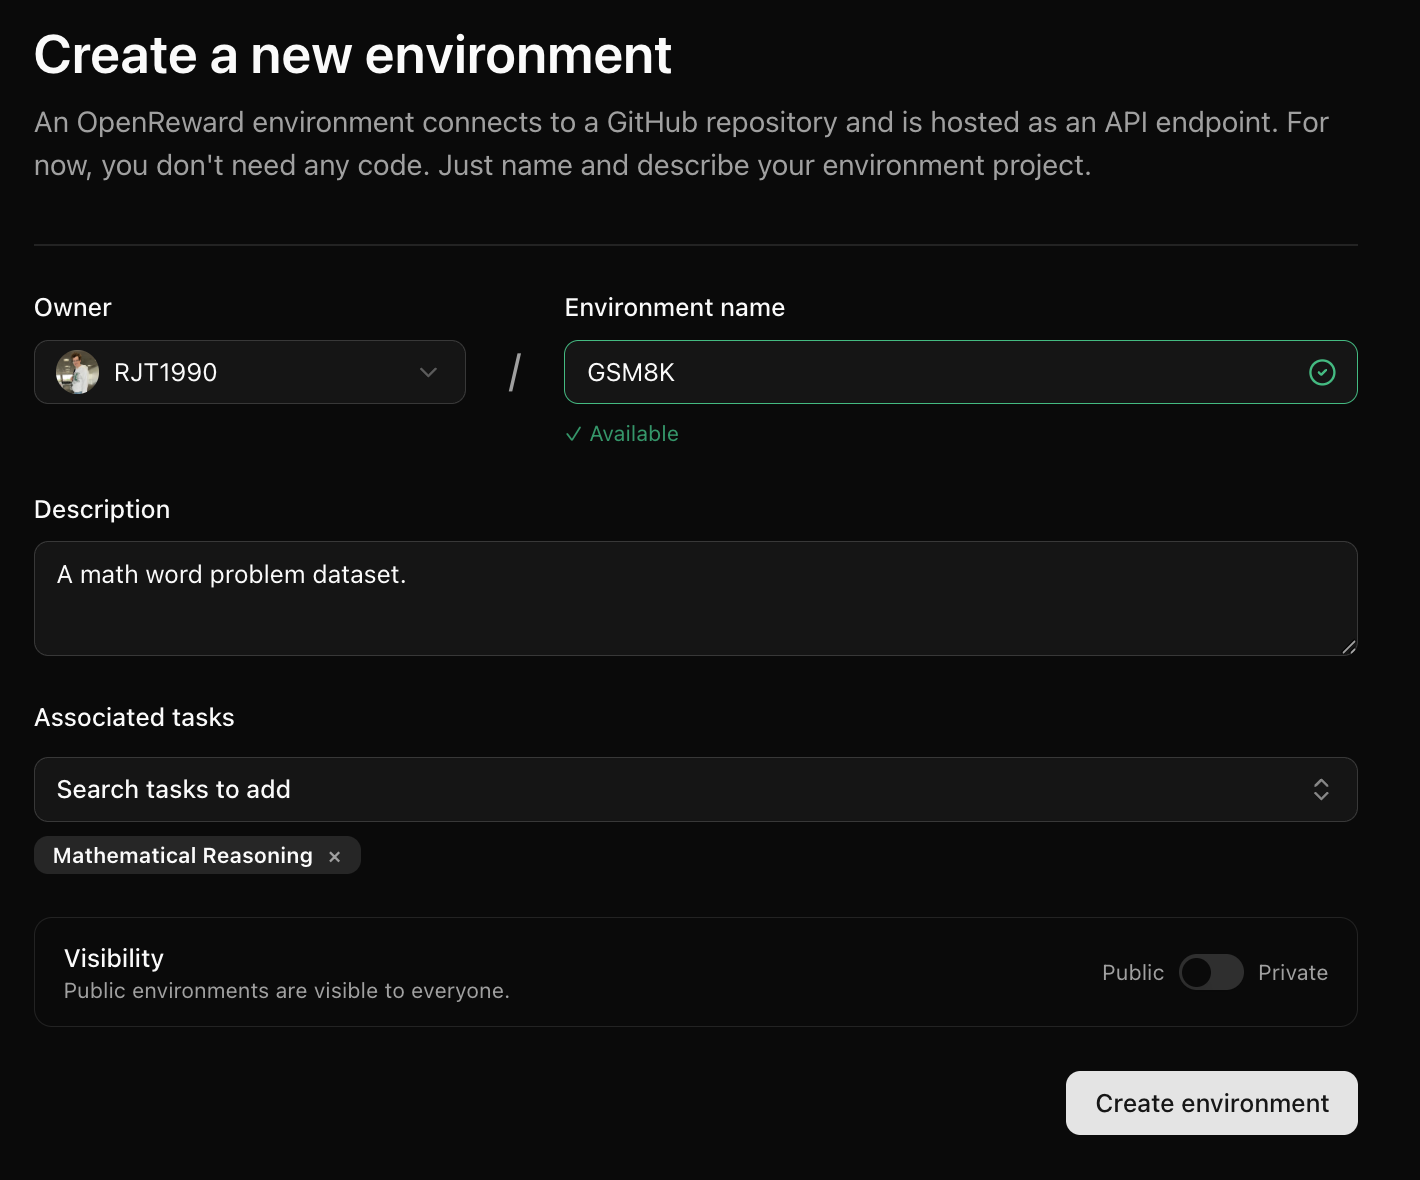Click the Associated tasks section heading
The height and width of the screenshot is (1180, 1420).
134,717
